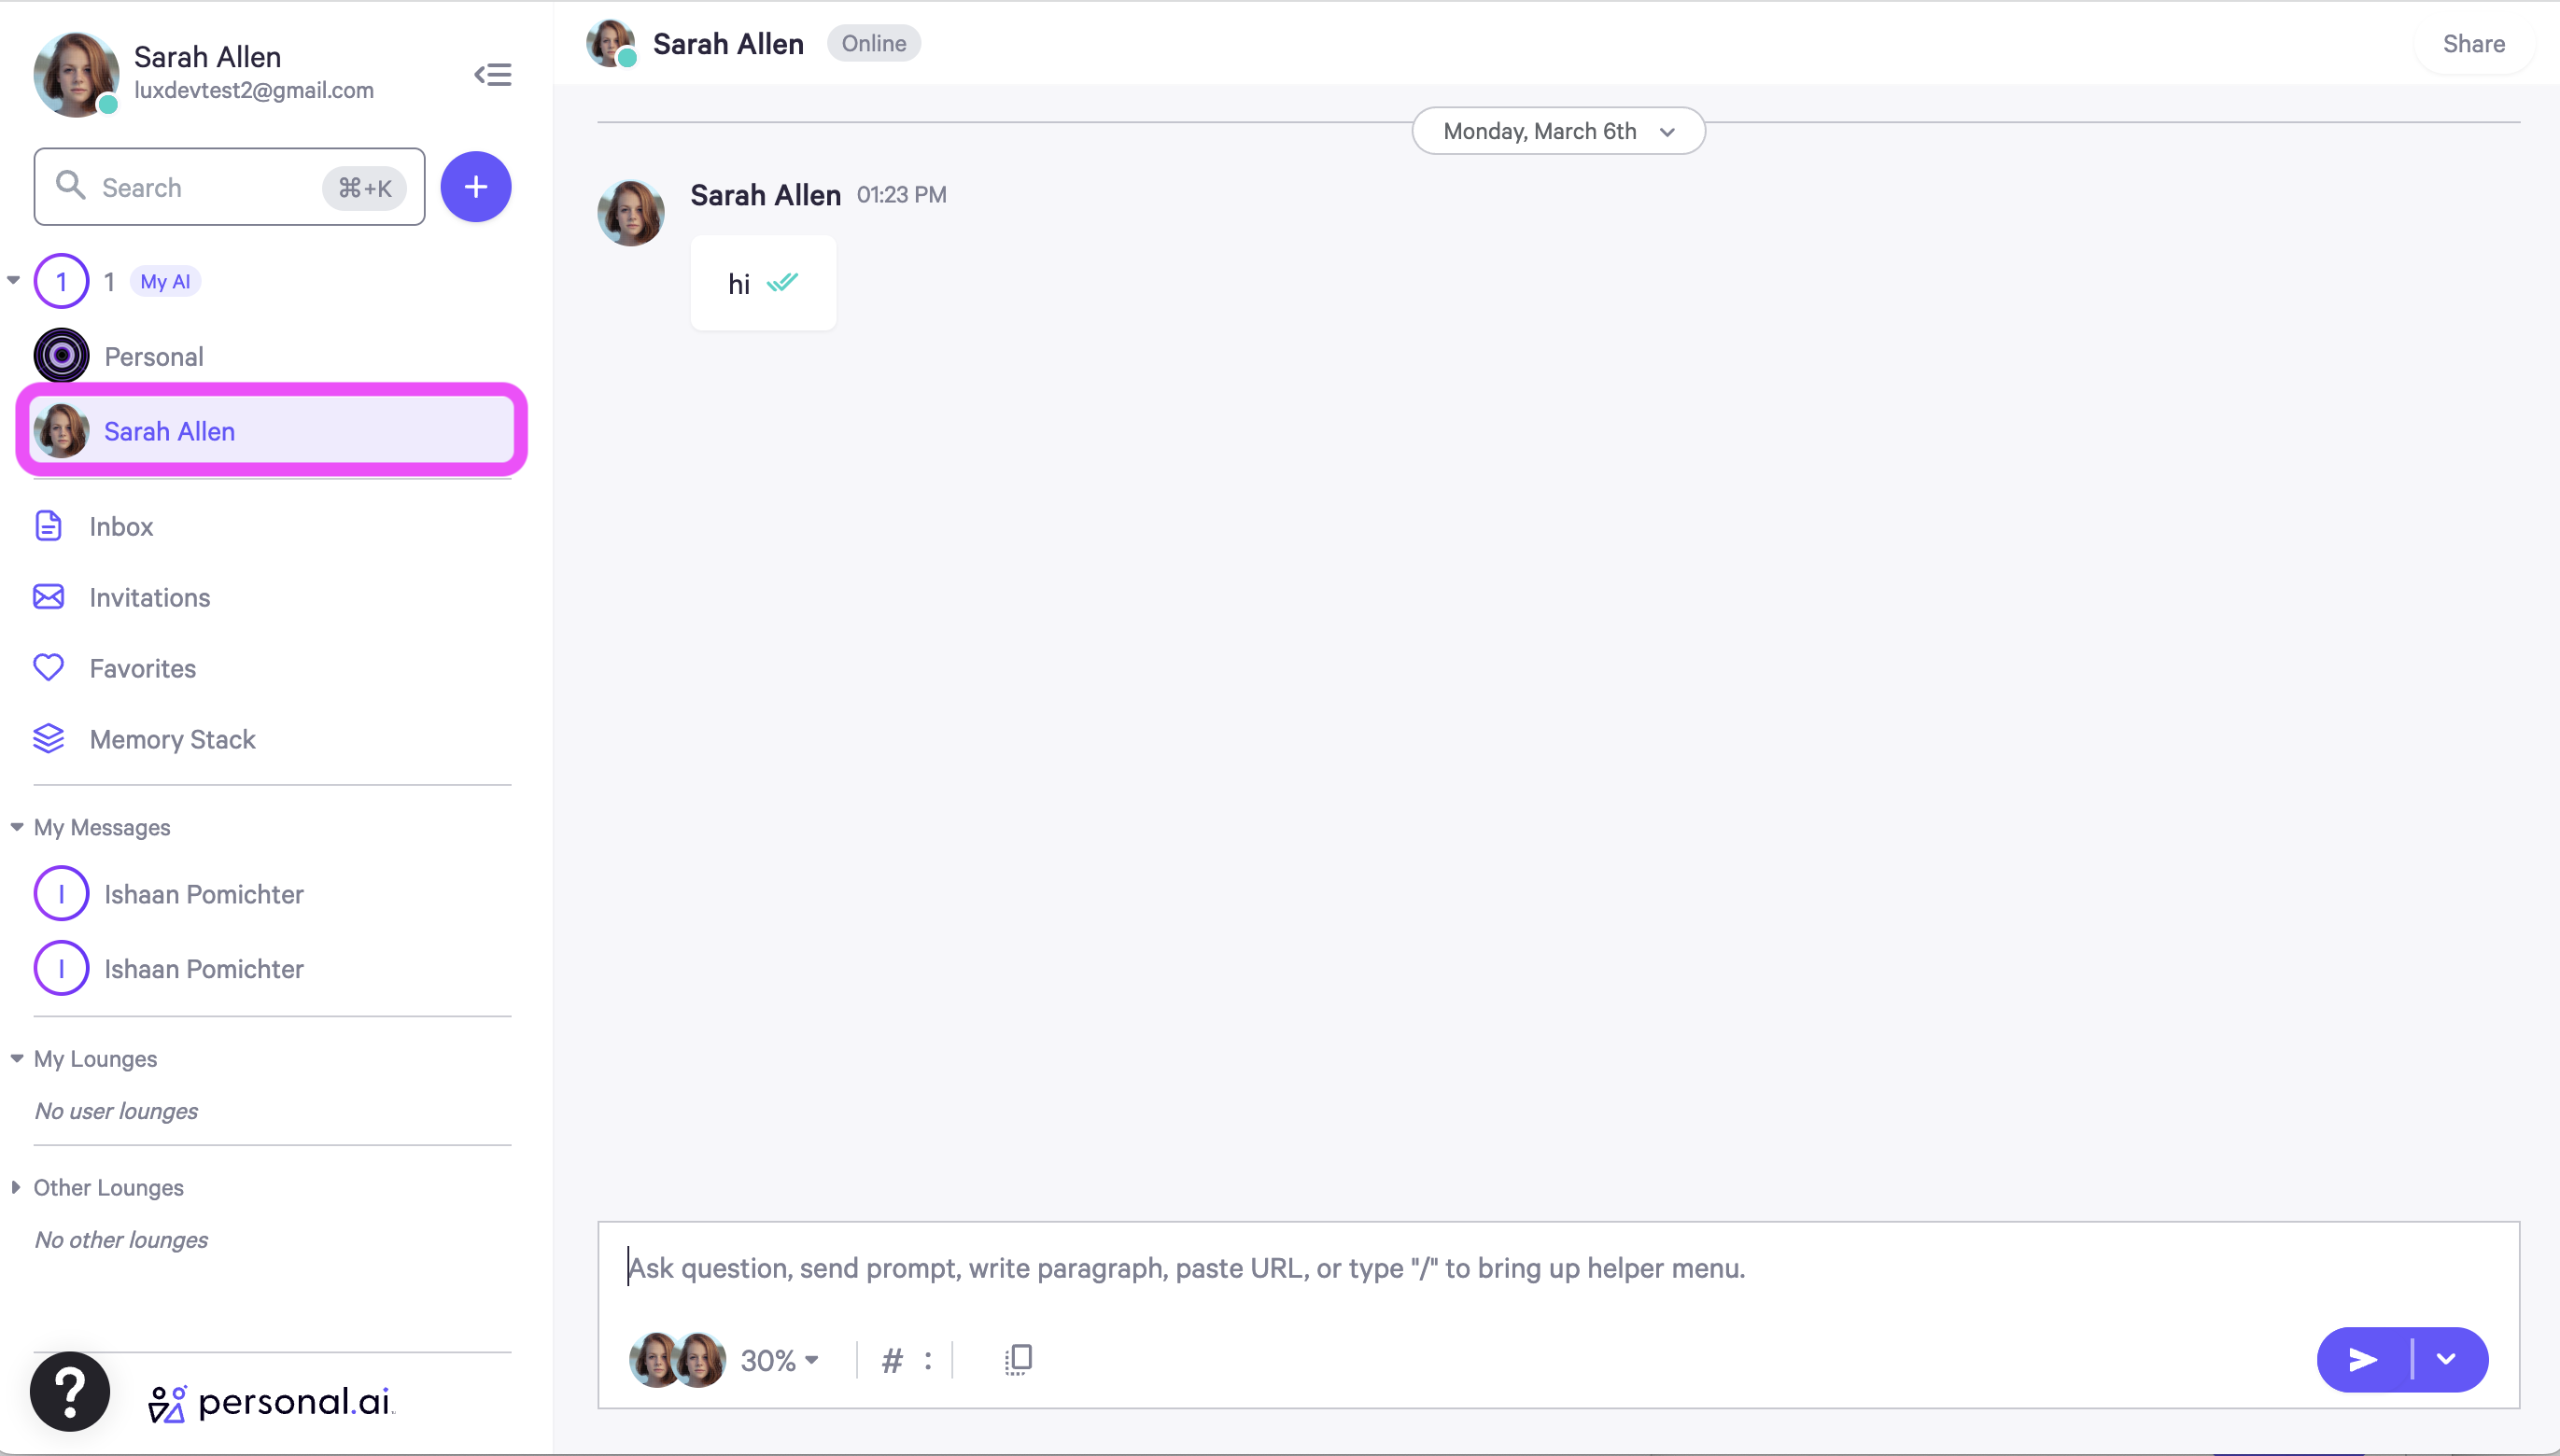Send message with the arrow button
Image resolution: width=2560 pixels, height=1456 pixels.
2363,1360
